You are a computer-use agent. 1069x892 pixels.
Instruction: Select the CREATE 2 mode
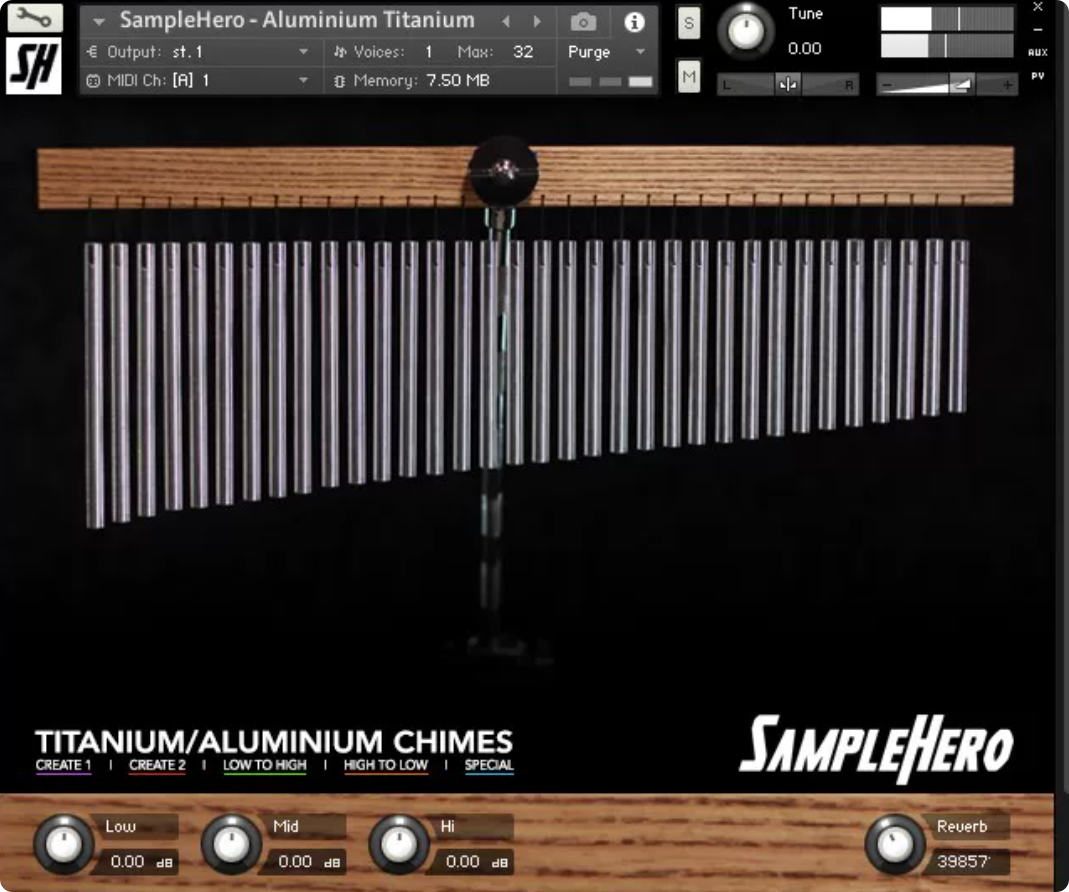pos(157,765)
